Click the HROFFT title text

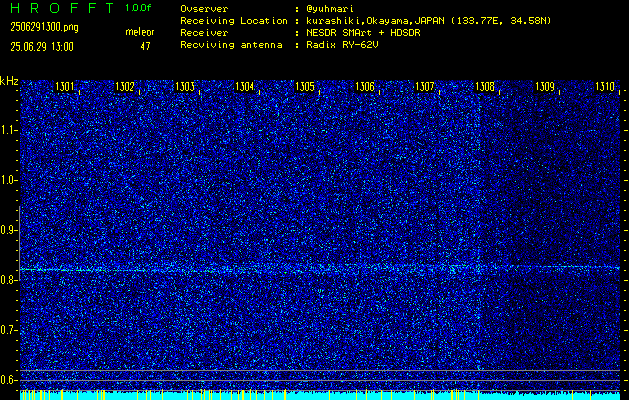(62, 8)
